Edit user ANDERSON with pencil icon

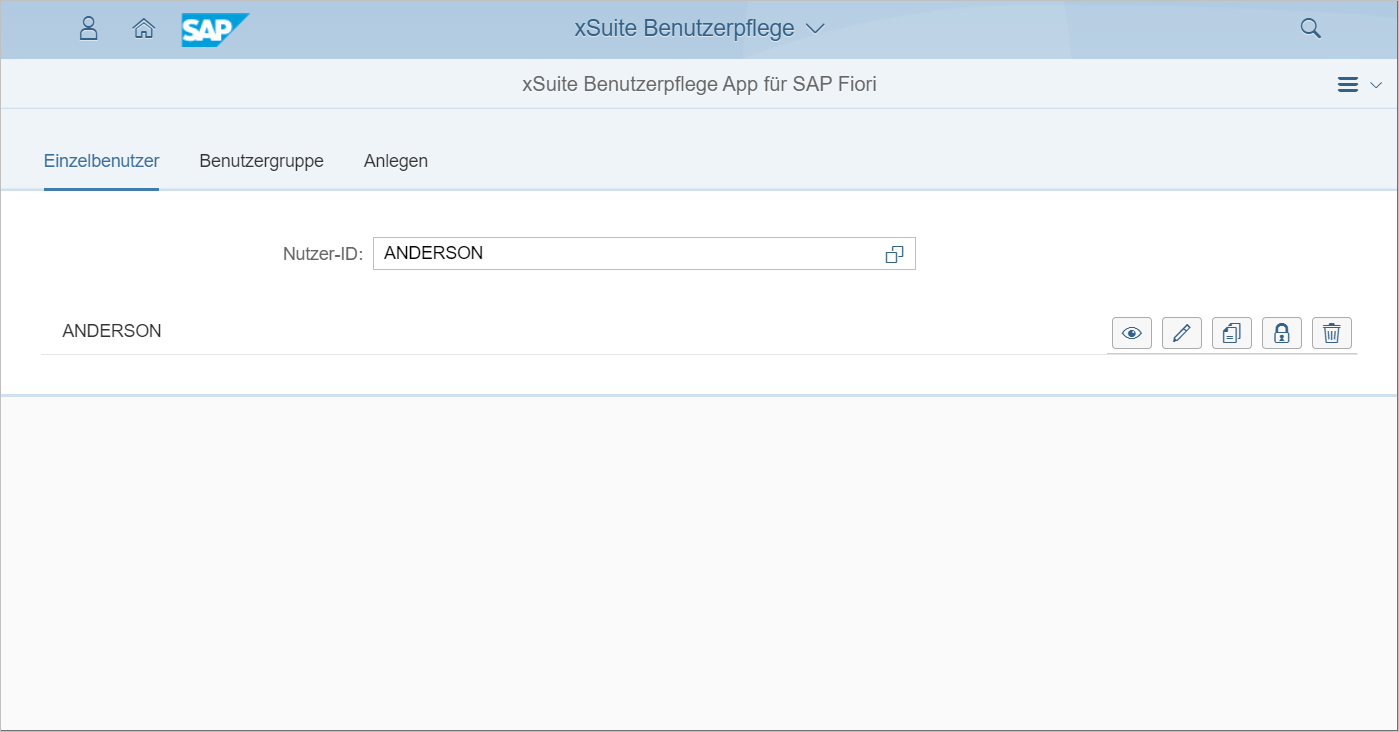click(x=1181, y=333)
